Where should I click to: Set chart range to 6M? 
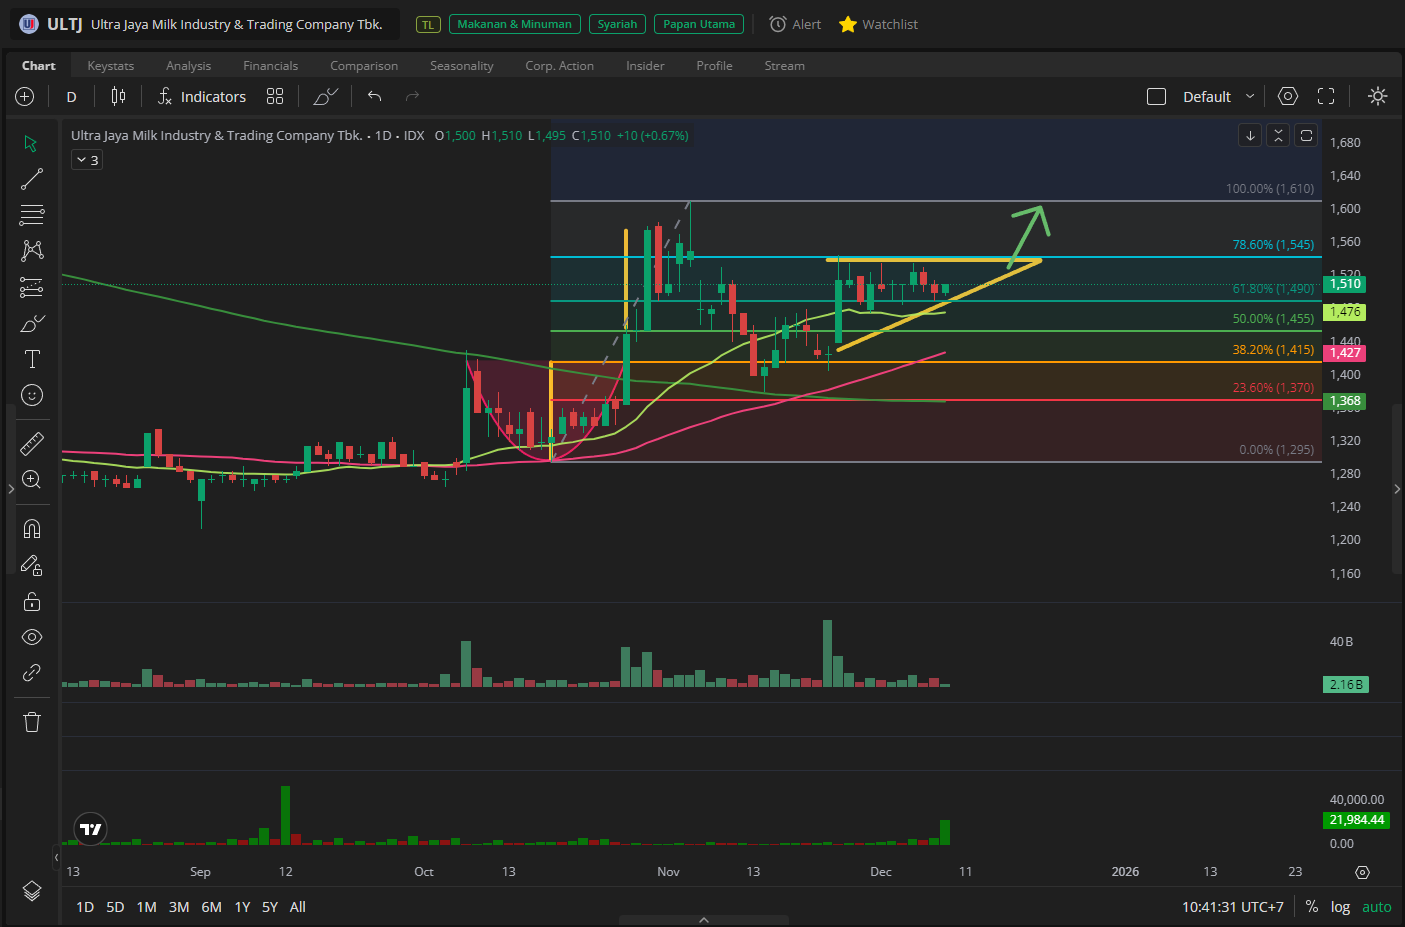pyautogui.click(x=211, y=907)
